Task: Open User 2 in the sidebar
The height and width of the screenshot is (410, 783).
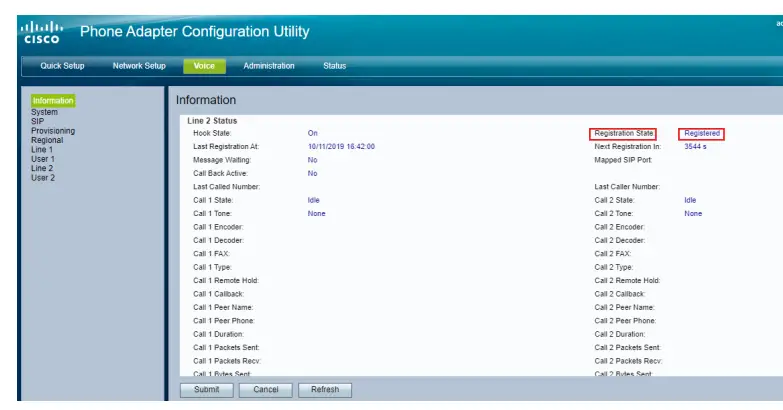Action: (x=43, y=178)
